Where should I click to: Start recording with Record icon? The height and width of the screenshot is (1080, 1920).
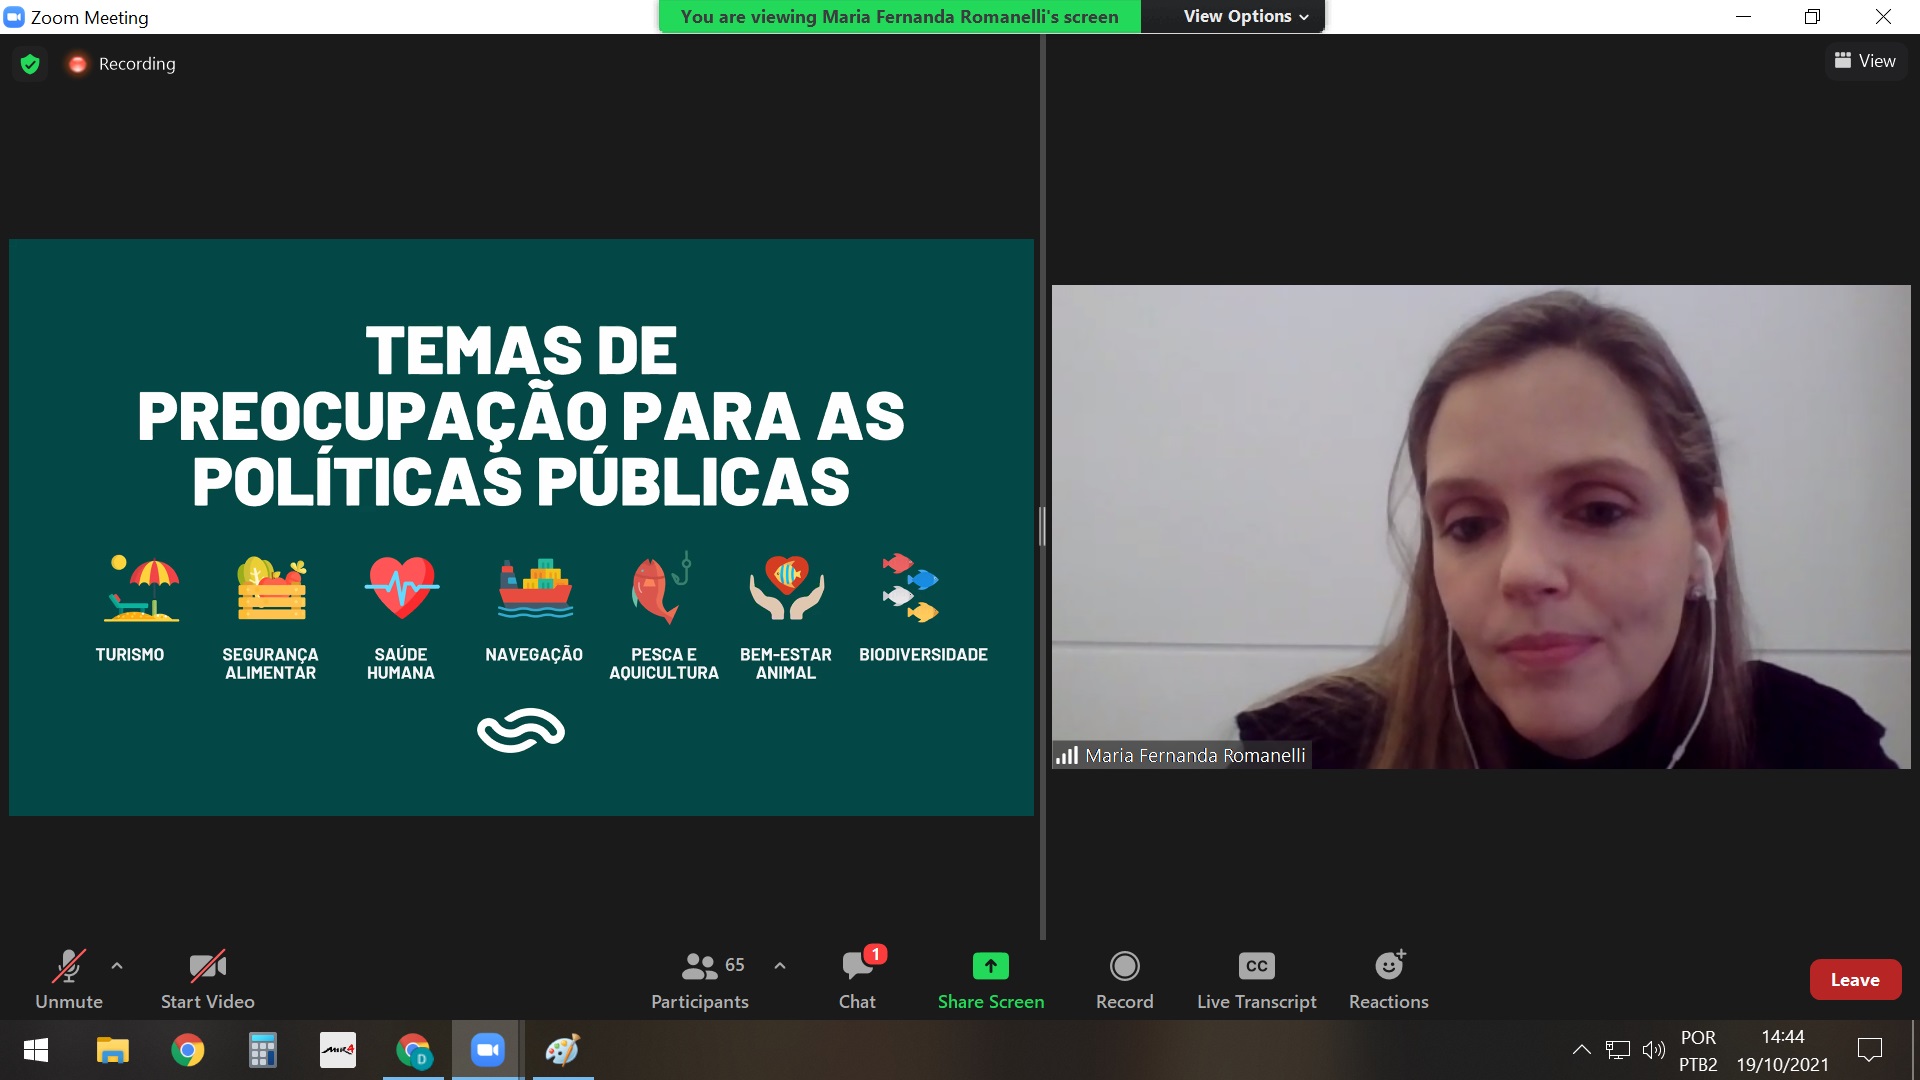[x=1124, y=966]
